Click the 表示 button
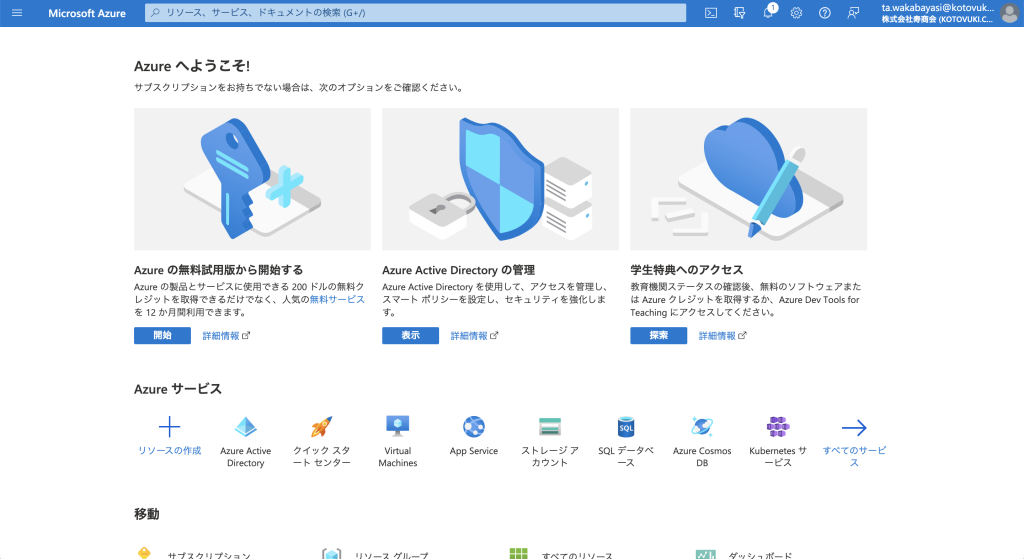The width and height of the screenshot is (1024, 559). (x=410, y=336)
